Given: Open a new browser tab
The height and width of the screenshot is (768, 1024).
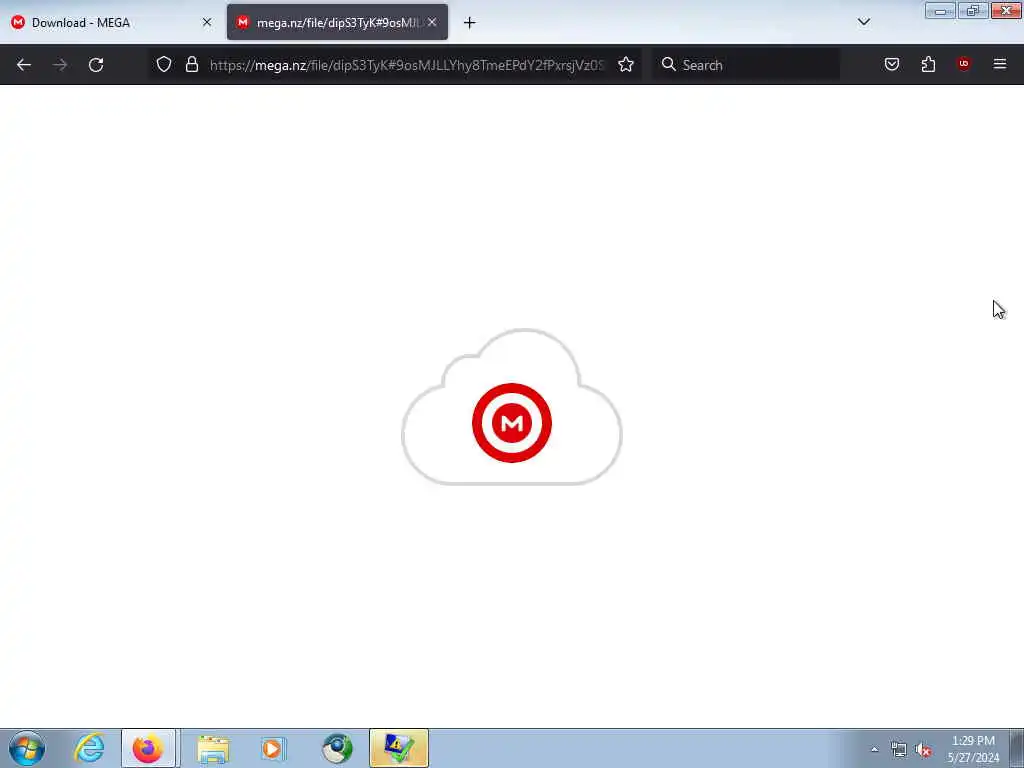Looking at the screenshot, I should point(470,23).
